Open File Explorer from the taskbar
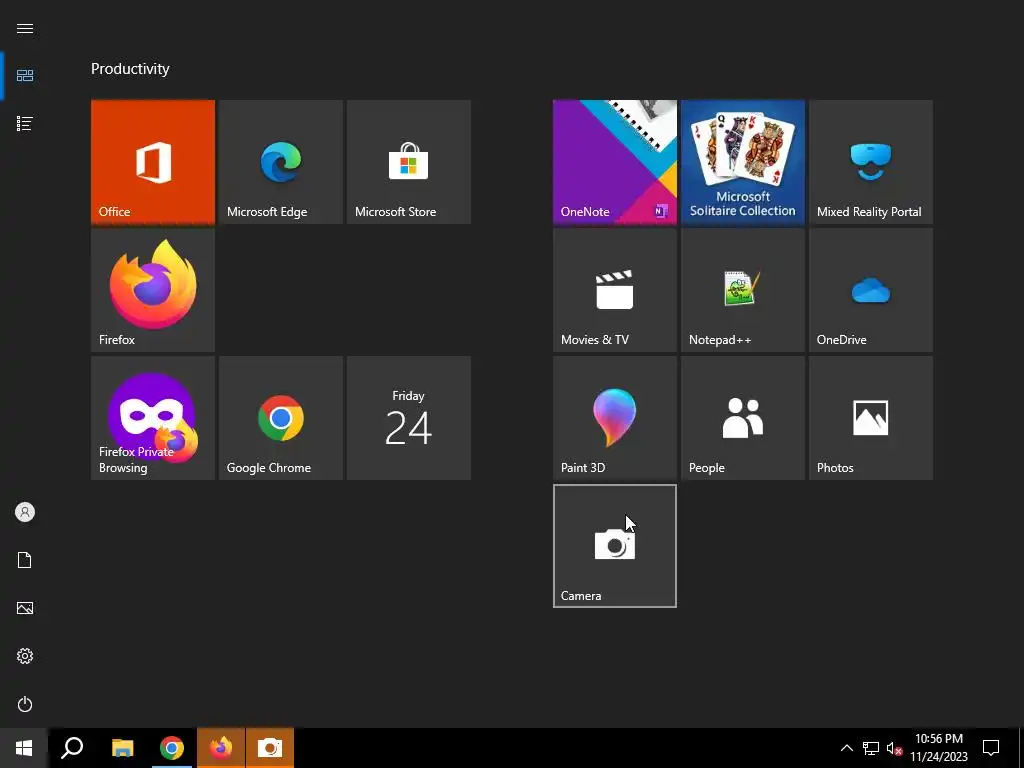The height and width of the screenshot is (768, 1024). coord(122,748)
